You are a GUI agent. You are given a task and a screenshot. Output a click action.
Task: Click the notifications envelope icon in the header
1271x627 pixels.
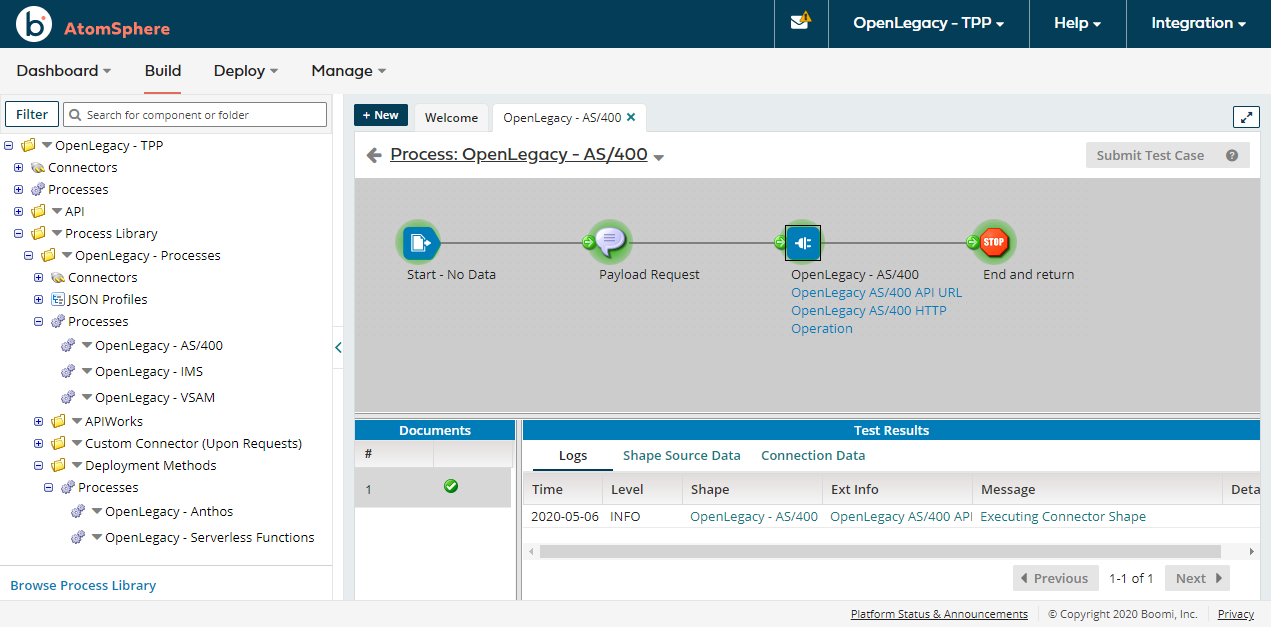799,23
